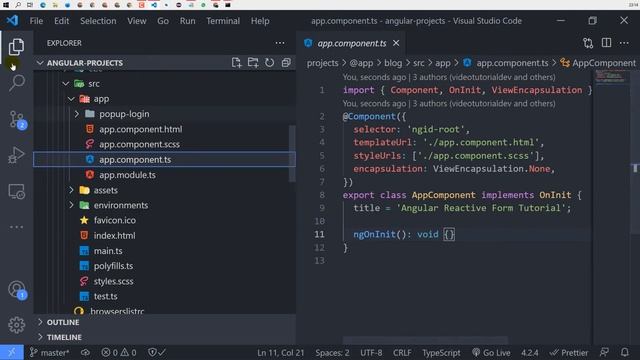Open styles.scss file
Image resolution: width=640 pixels, height=360 pixels.
(113, 281)
